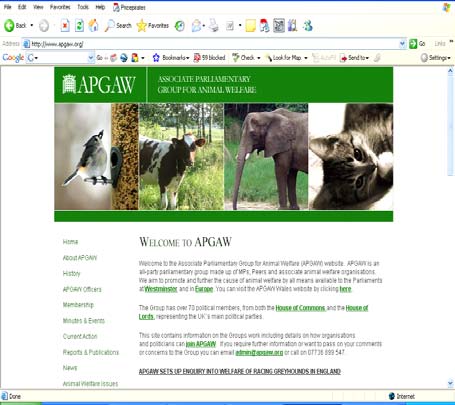Expand the Google toolbar Bookmarks dropdown
Image resolution: width=455 pixels, height=405 pixels.
click(x=171, y=58)
